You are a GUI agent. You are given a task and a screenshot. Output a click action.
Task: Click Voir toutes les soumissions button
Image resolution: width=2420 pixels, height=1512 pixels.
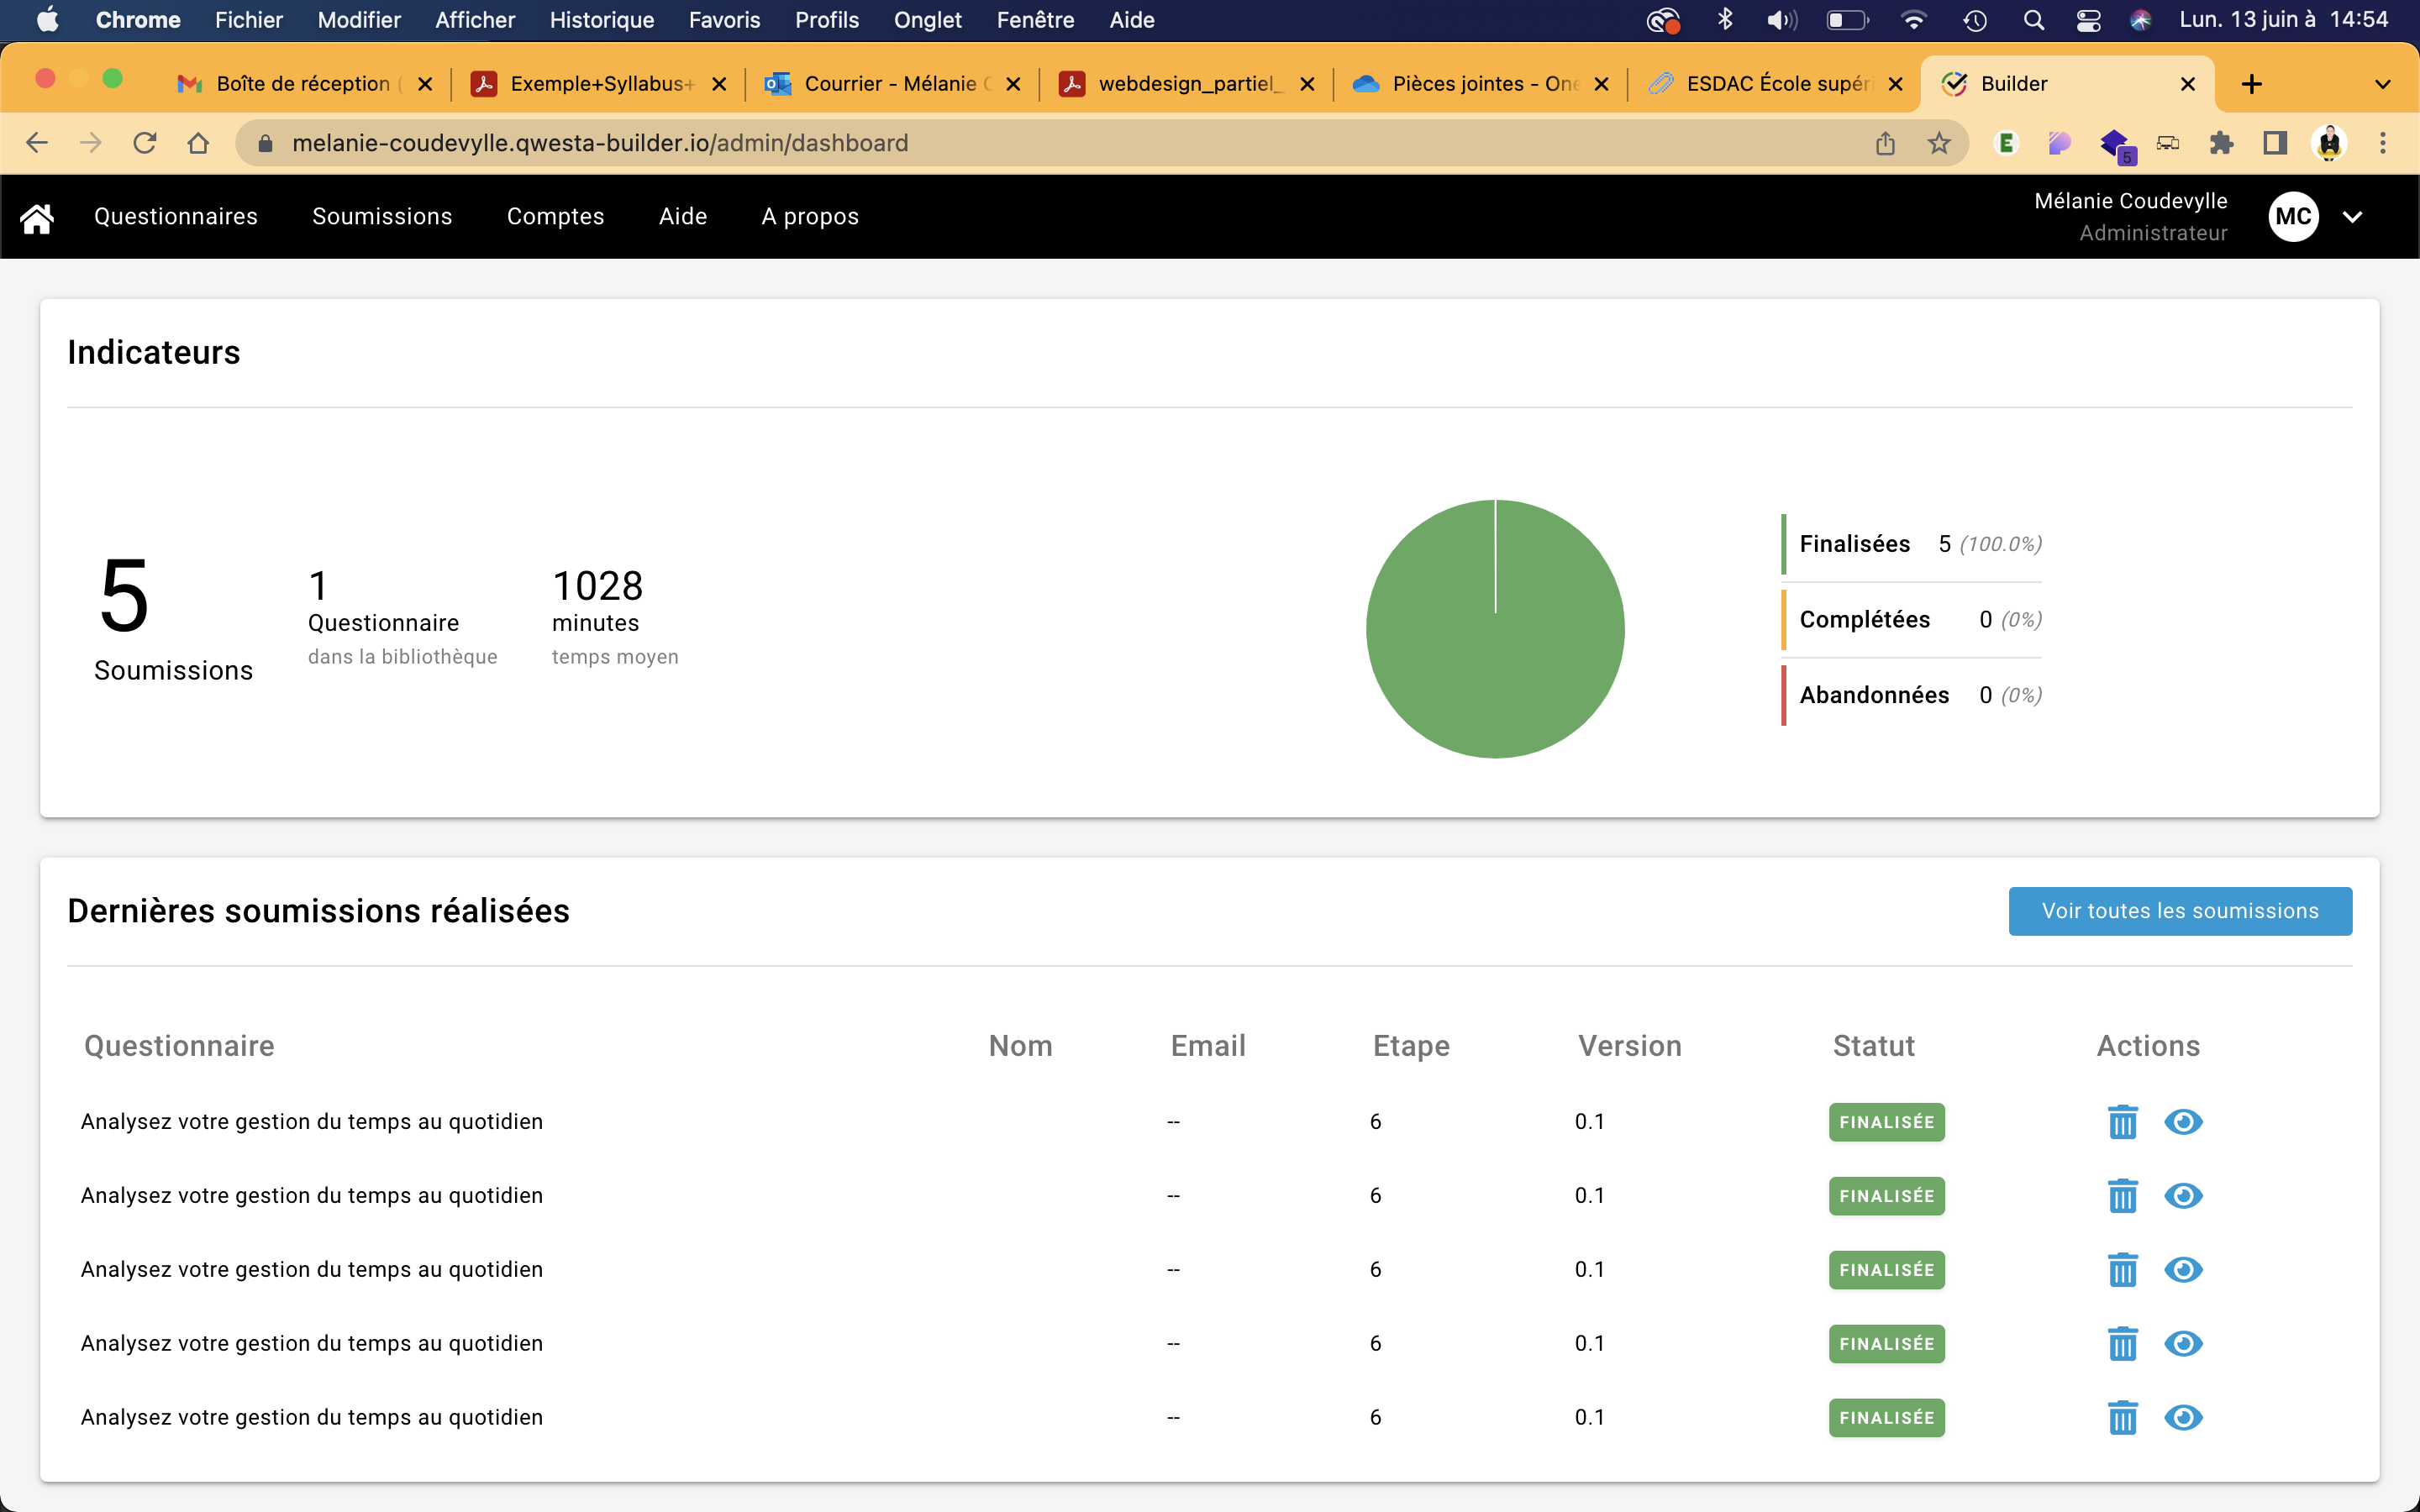click(2179, 911)
